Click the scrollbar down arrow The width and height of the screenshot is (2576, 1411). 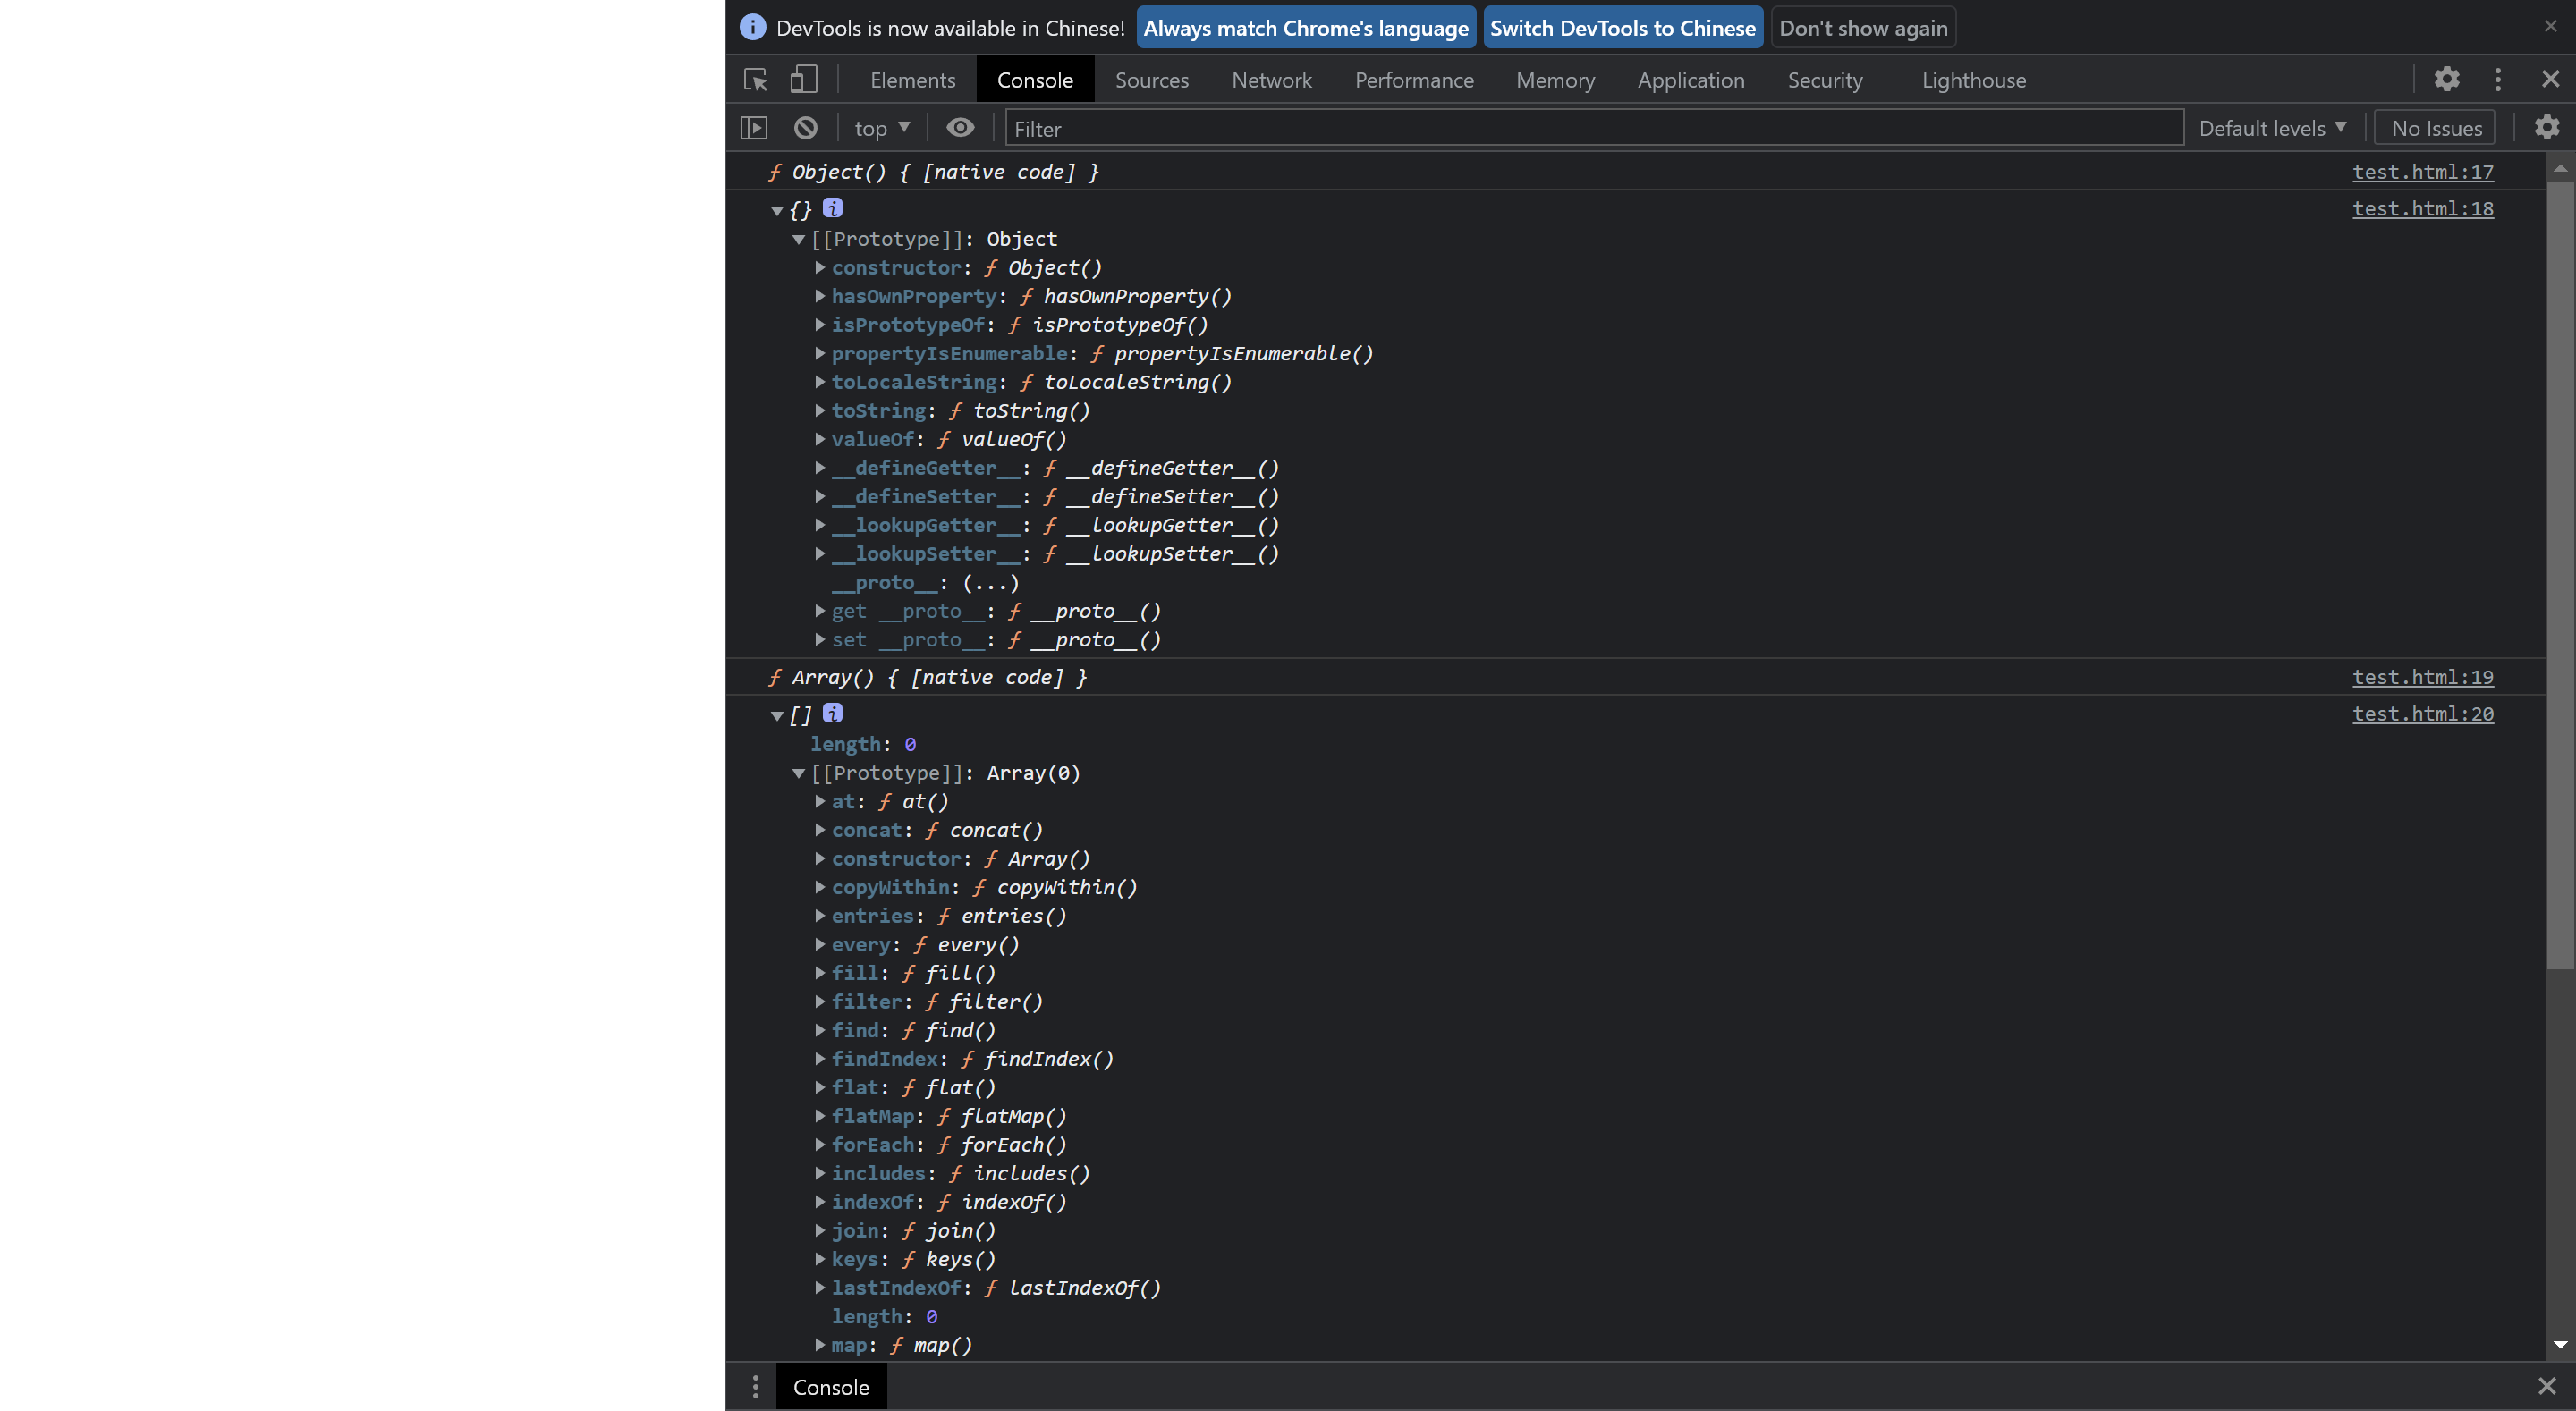(2560, 1345)
